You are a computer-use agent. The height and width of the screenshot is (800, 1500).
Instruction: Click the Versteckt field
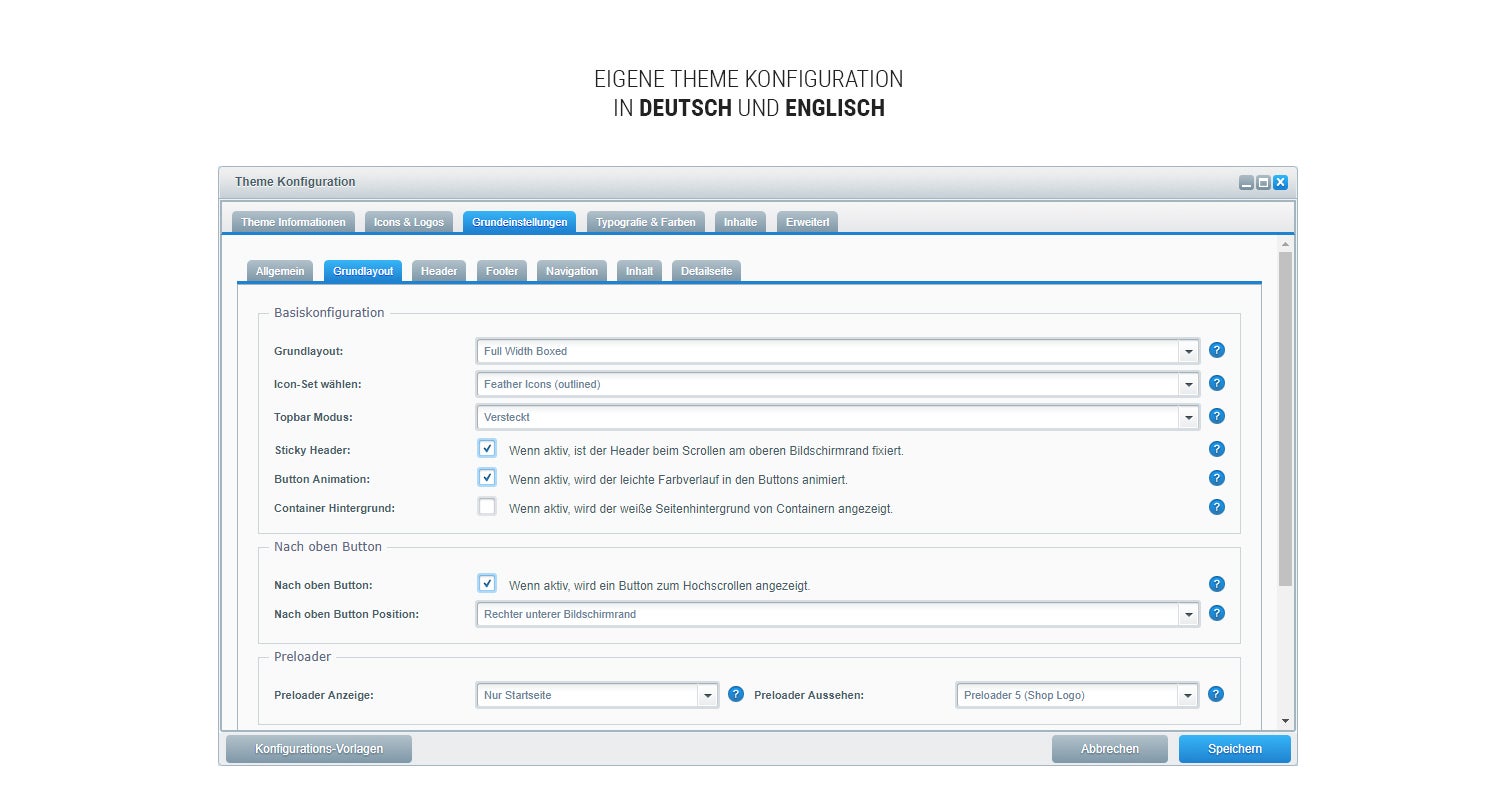(x=828, y=417)
